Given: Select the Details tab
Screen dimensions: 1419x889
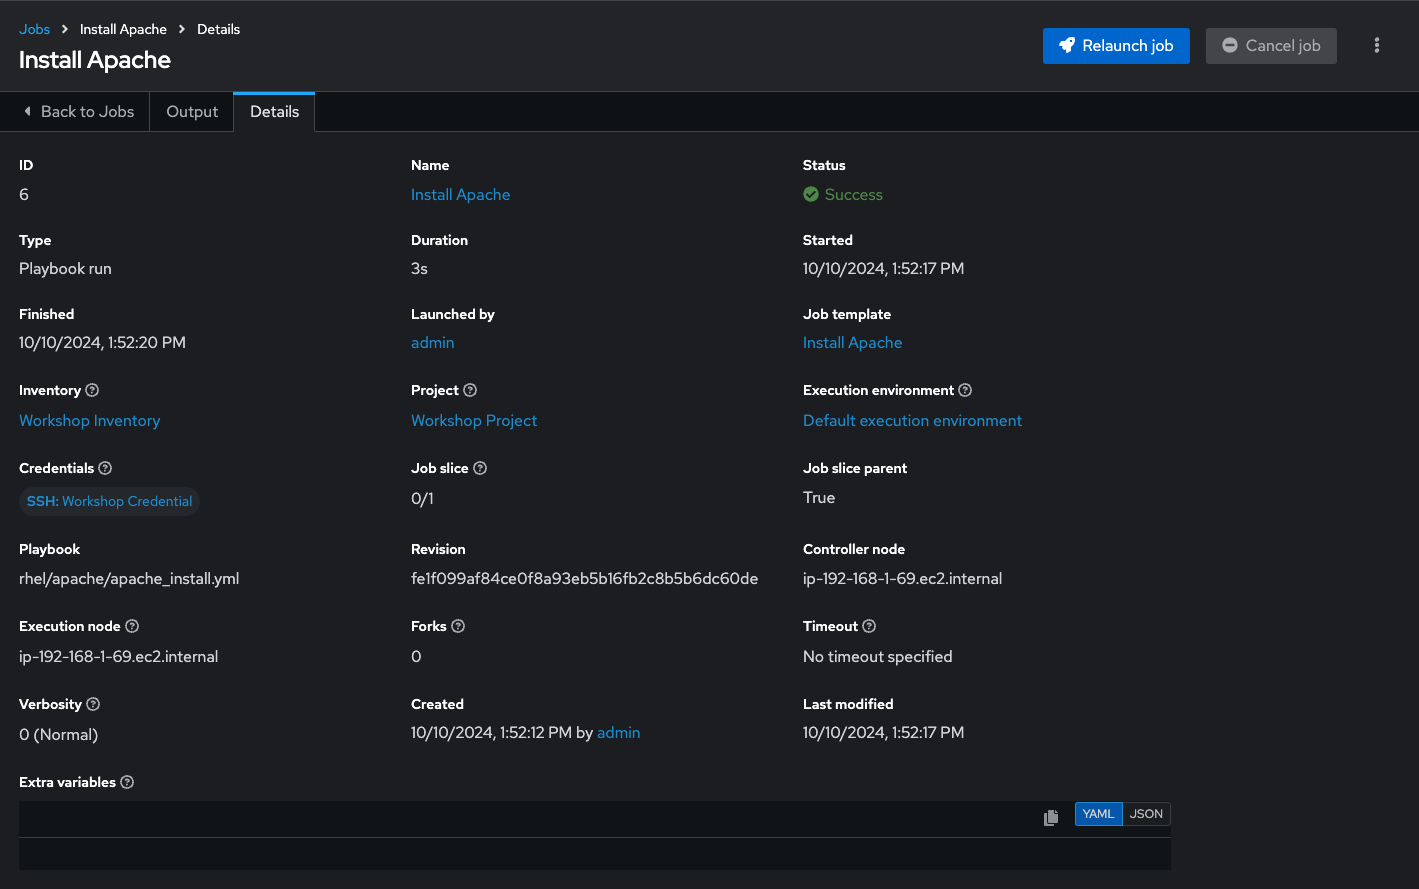Looking at the screenshot, I should (x=274, y=112).
